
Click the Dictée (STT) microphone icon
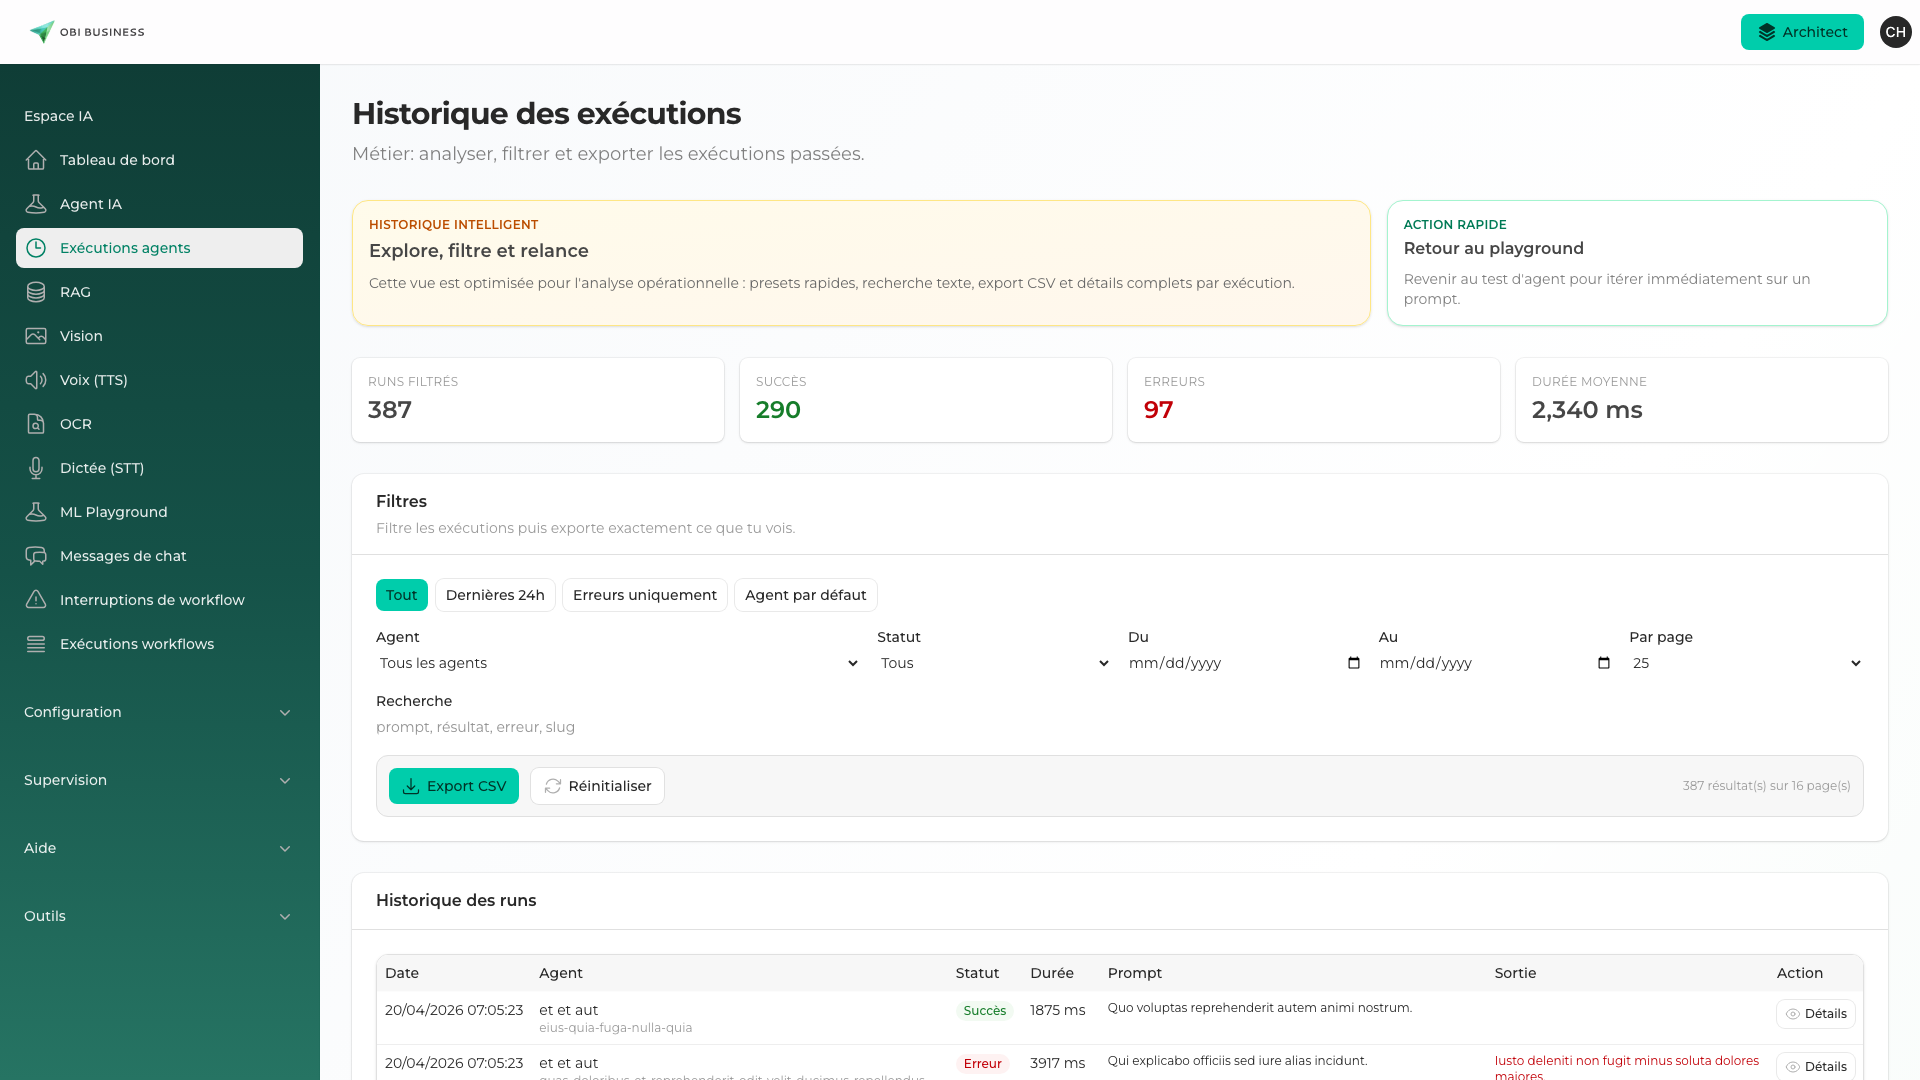(36, 468)
